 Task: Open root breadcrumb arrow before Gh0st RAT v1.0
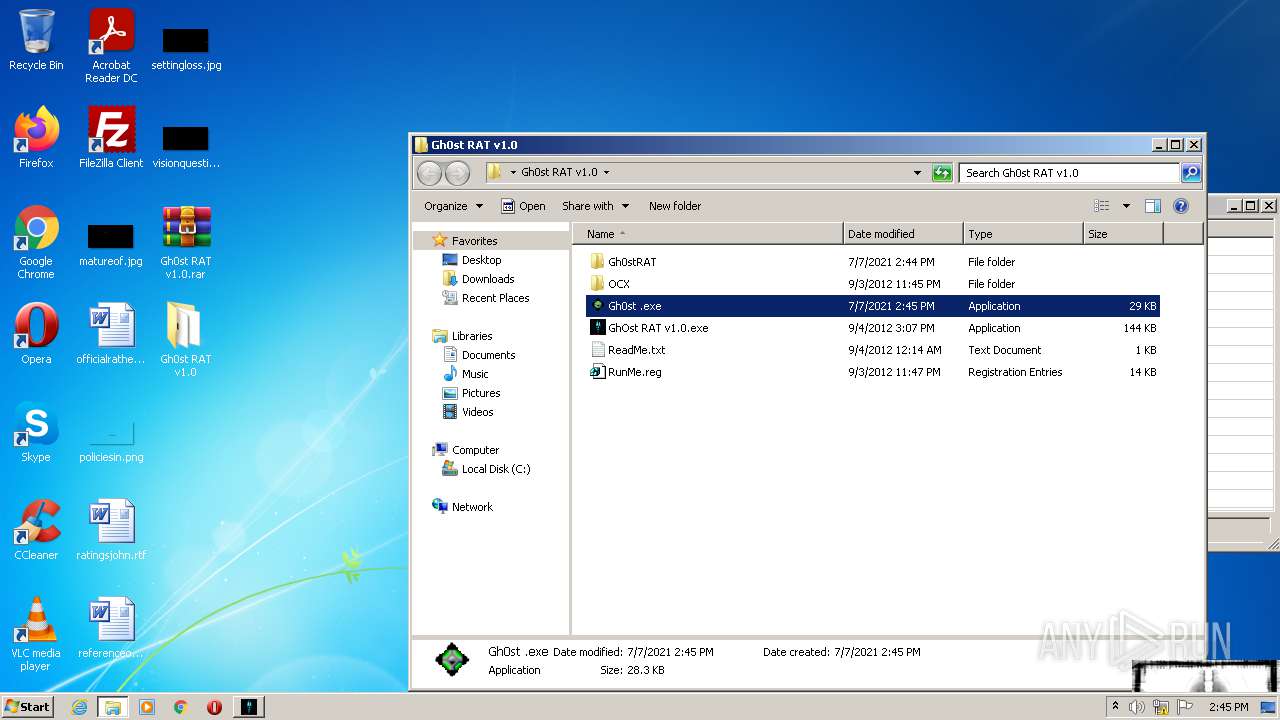coord(514,172)
